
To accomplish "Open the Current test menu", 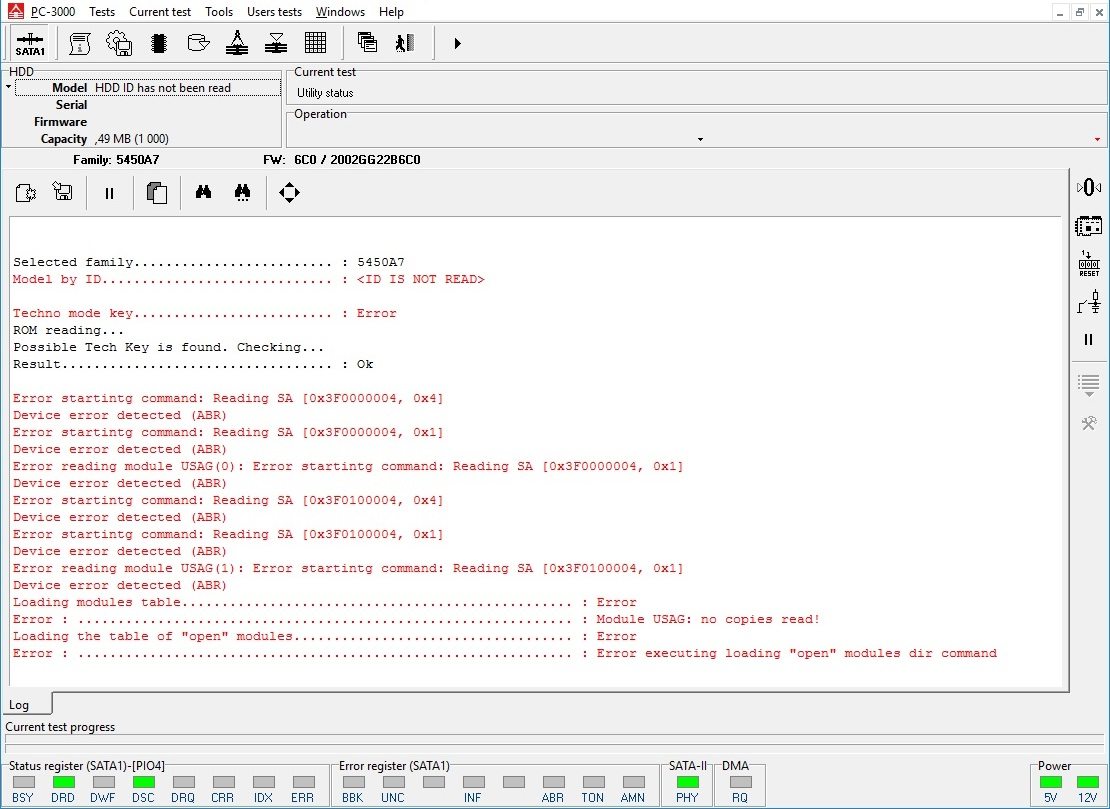I will coord(160,12).
